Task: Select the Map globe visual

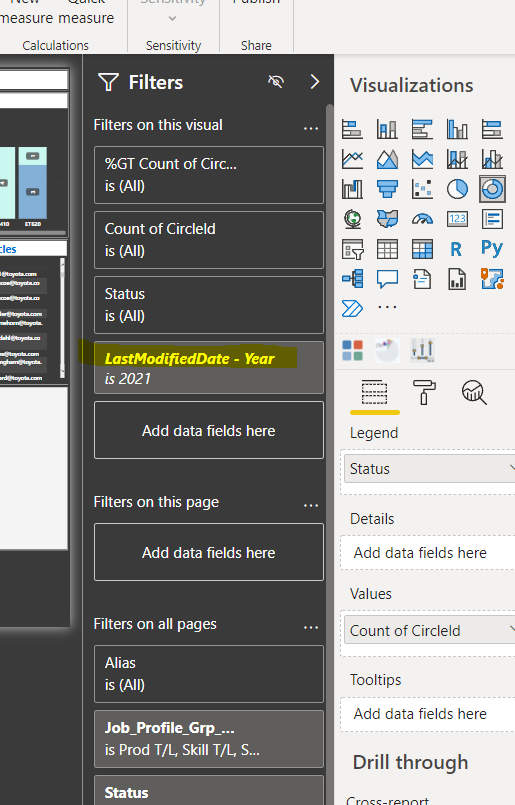Action: pyautogui.click(x=352, y=219)
